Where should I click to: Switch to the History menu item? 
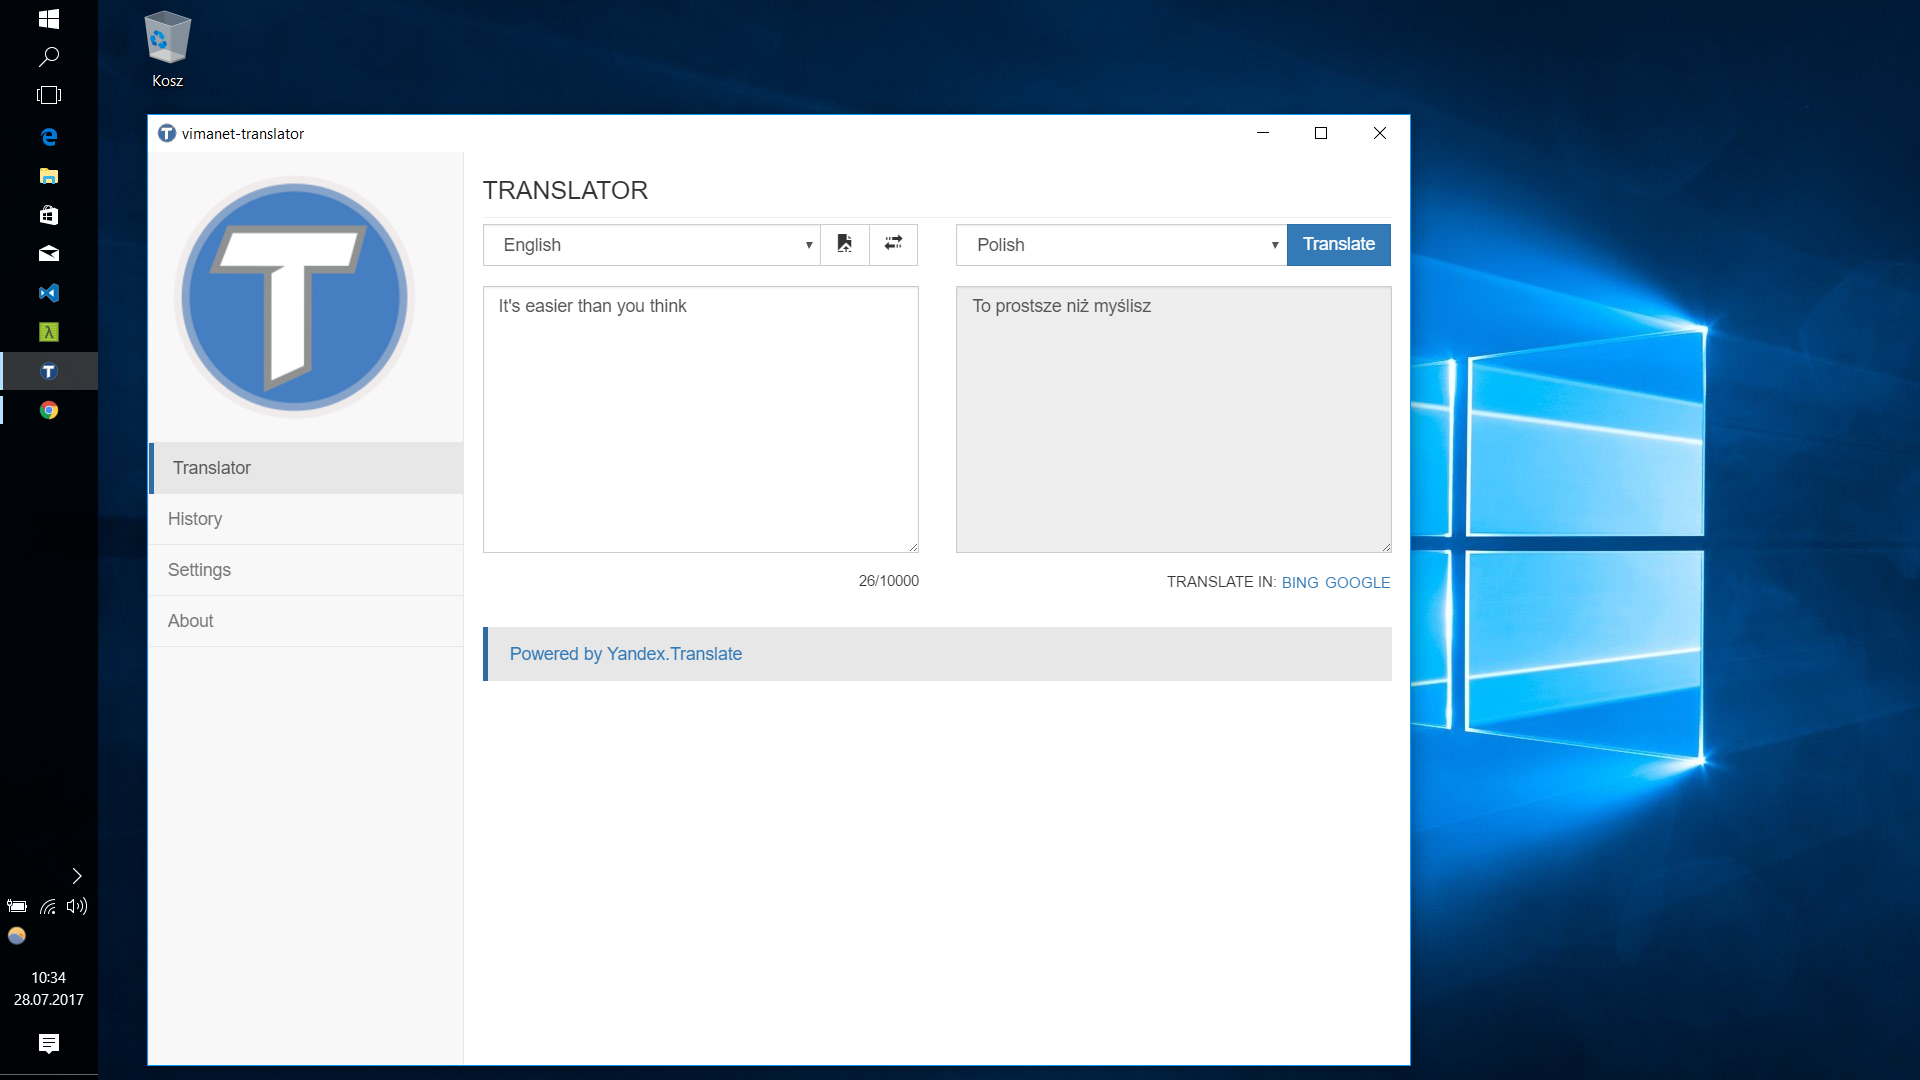coord(195,519)
